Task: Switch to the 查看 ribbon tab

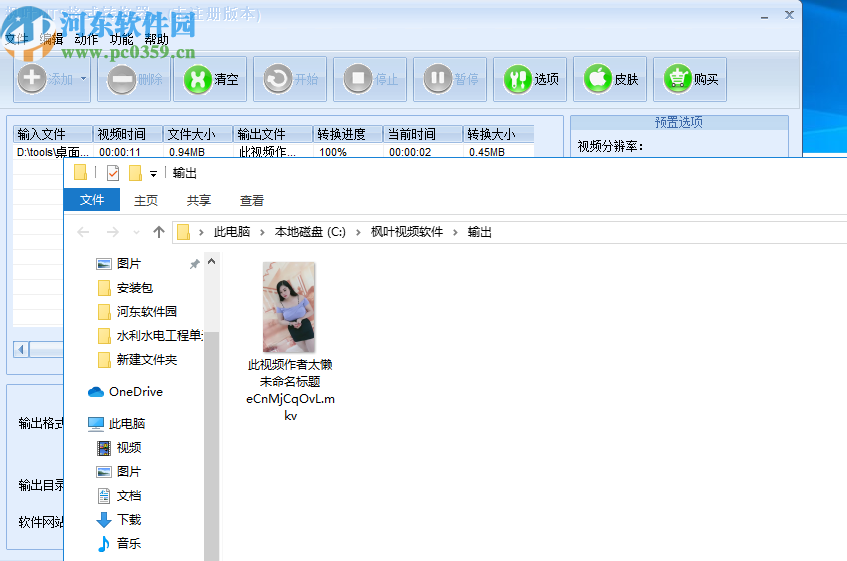Action: [x=252, y=200]
